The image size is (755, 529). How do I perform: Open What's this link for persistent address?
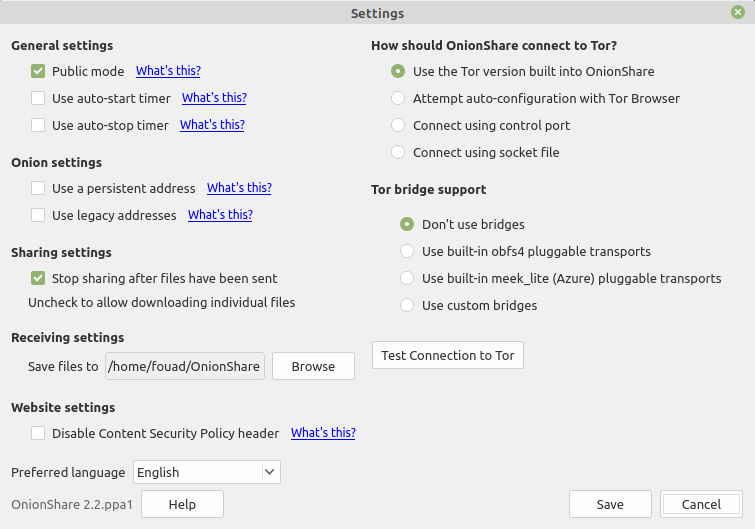tap(239, 188)
